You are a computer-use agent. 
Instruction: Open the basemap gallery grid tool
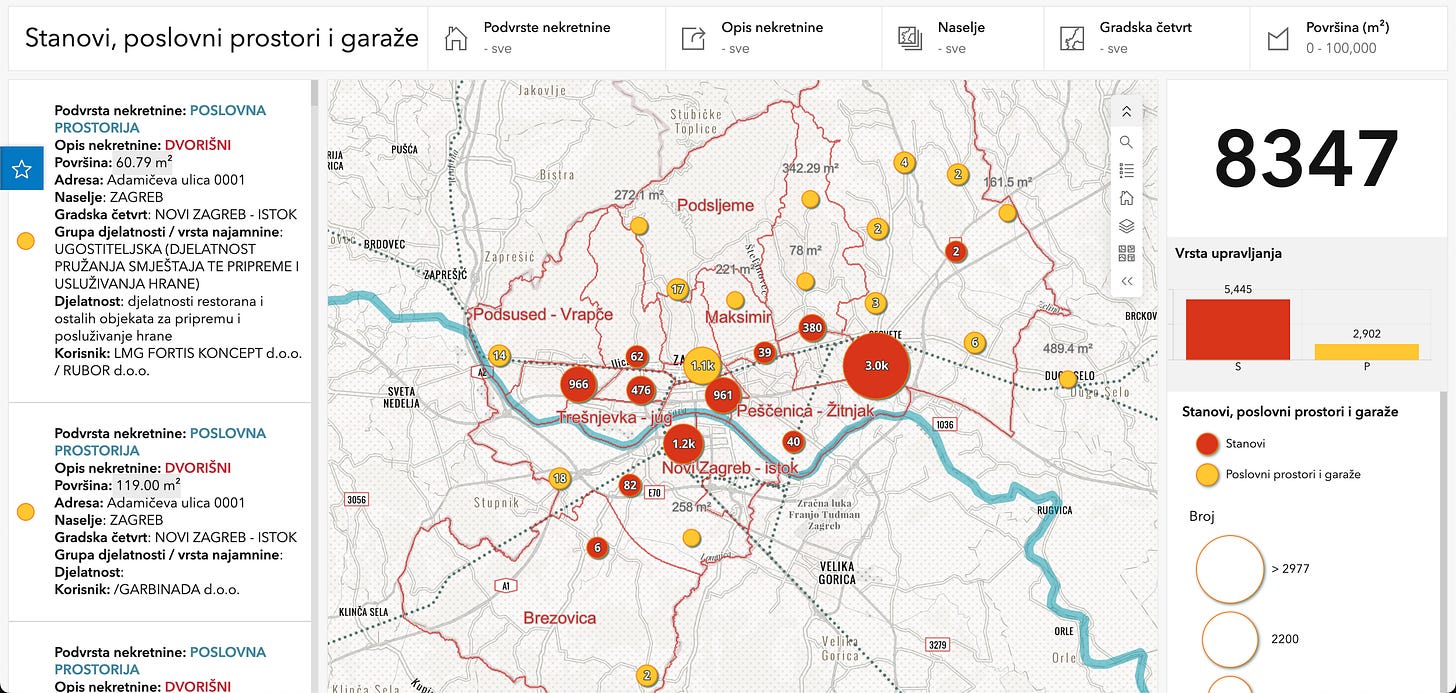pos(1126,253)
